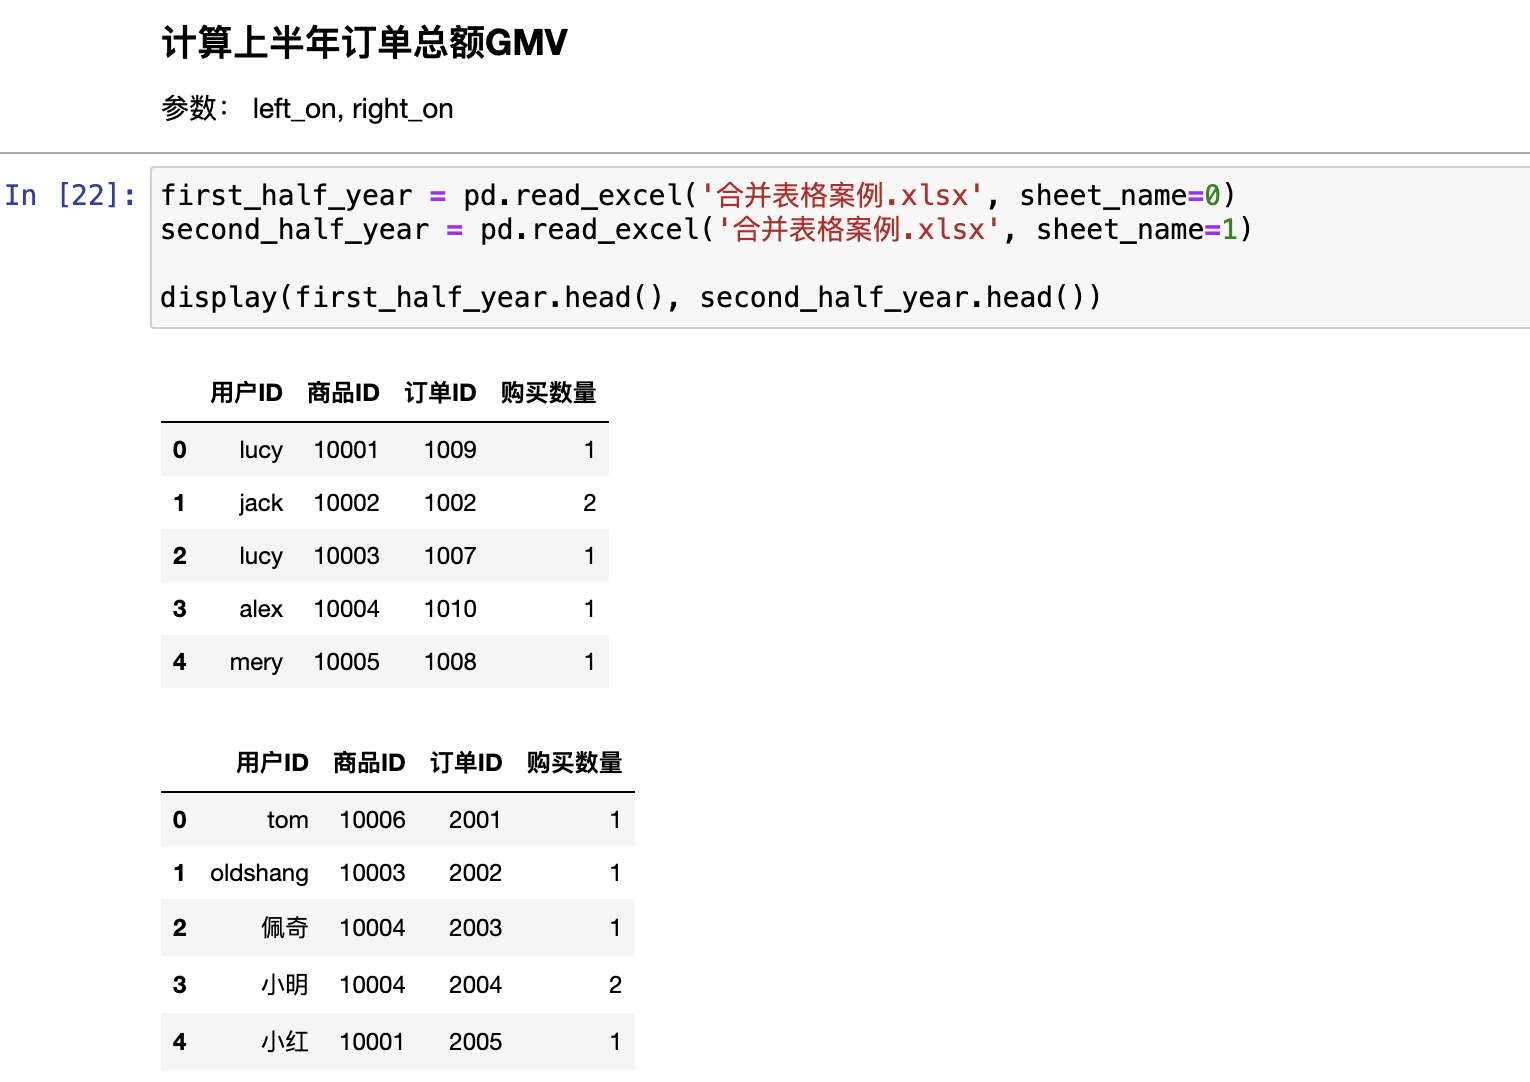The image size is (1530, 1082).
Task: Select the 佩奇 user cell
Action: click(x=284, y=928)
